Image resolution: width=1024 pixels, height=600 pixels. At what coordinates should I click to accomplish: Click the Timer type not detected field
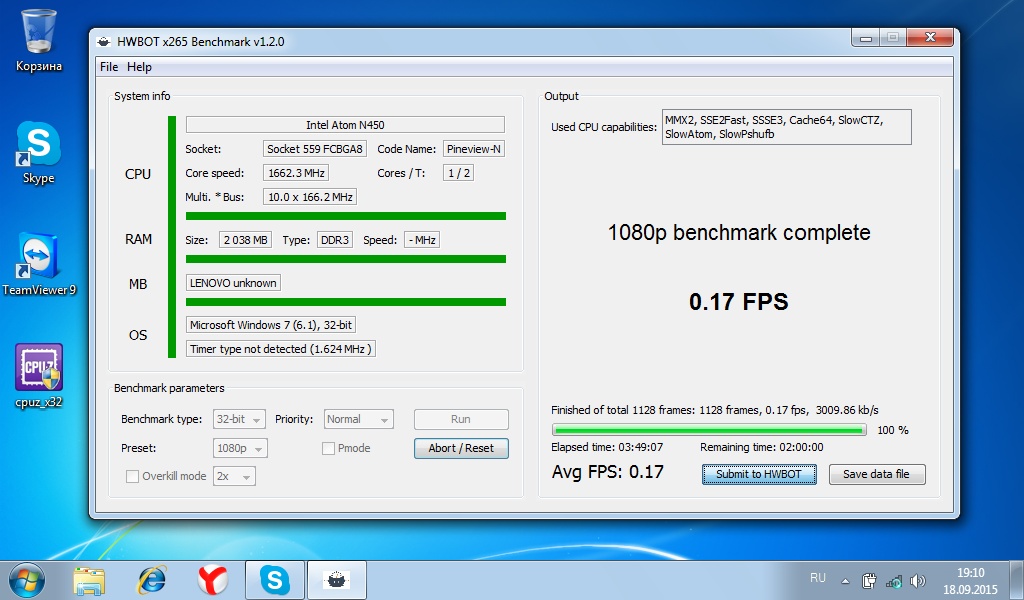point(281,349)
